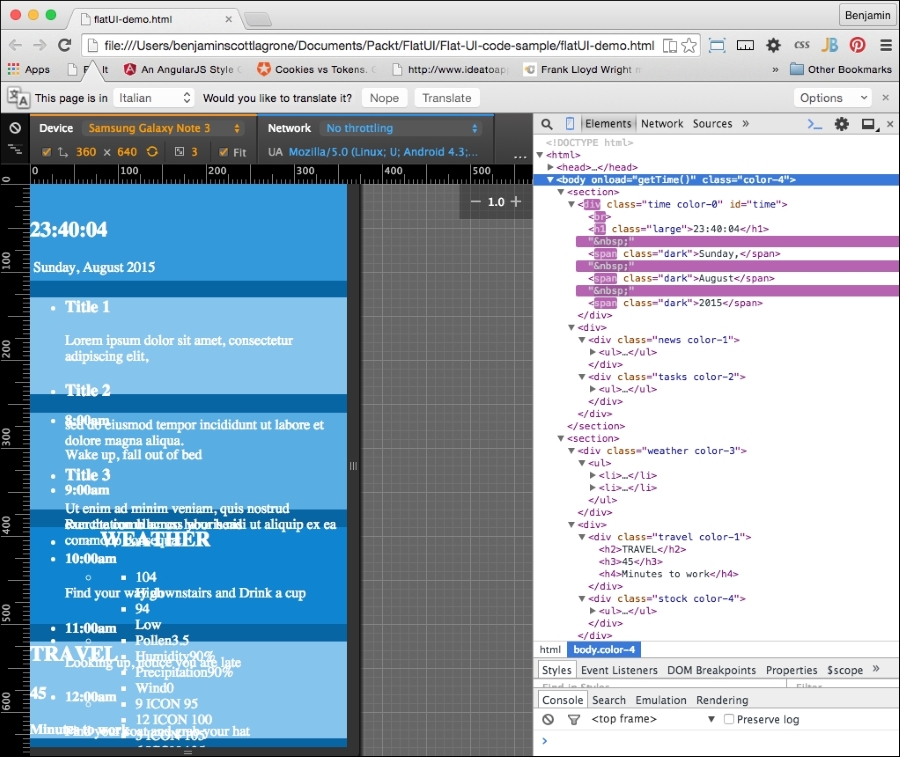
Task: Click the console filter funnel icon
Action: coord(574,719)
